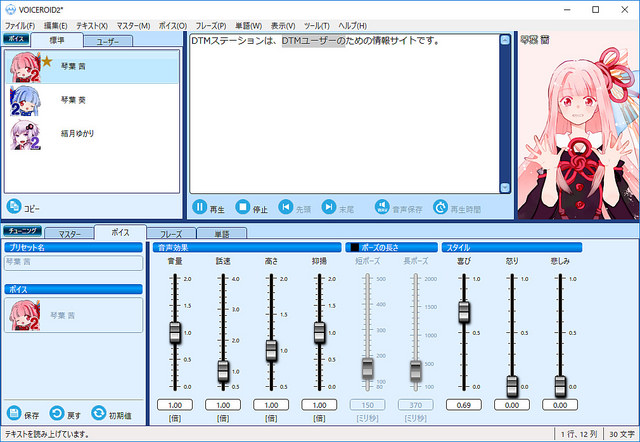Click the 再生時間 playback time icon

440,207
